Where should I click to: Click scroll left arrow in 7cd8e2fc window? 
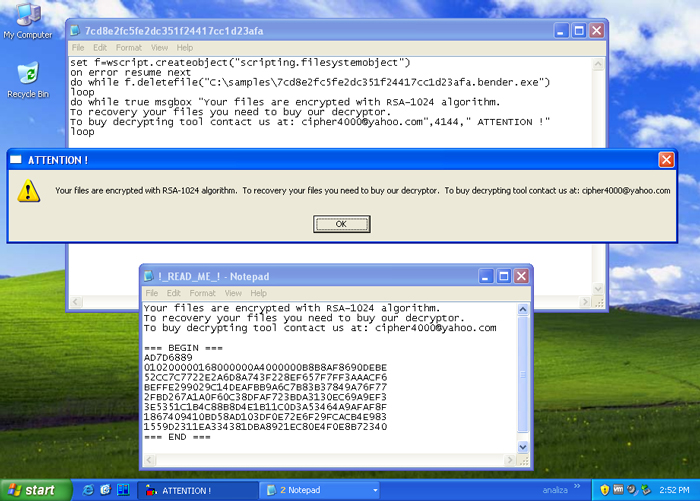click(x=76, y=302)
